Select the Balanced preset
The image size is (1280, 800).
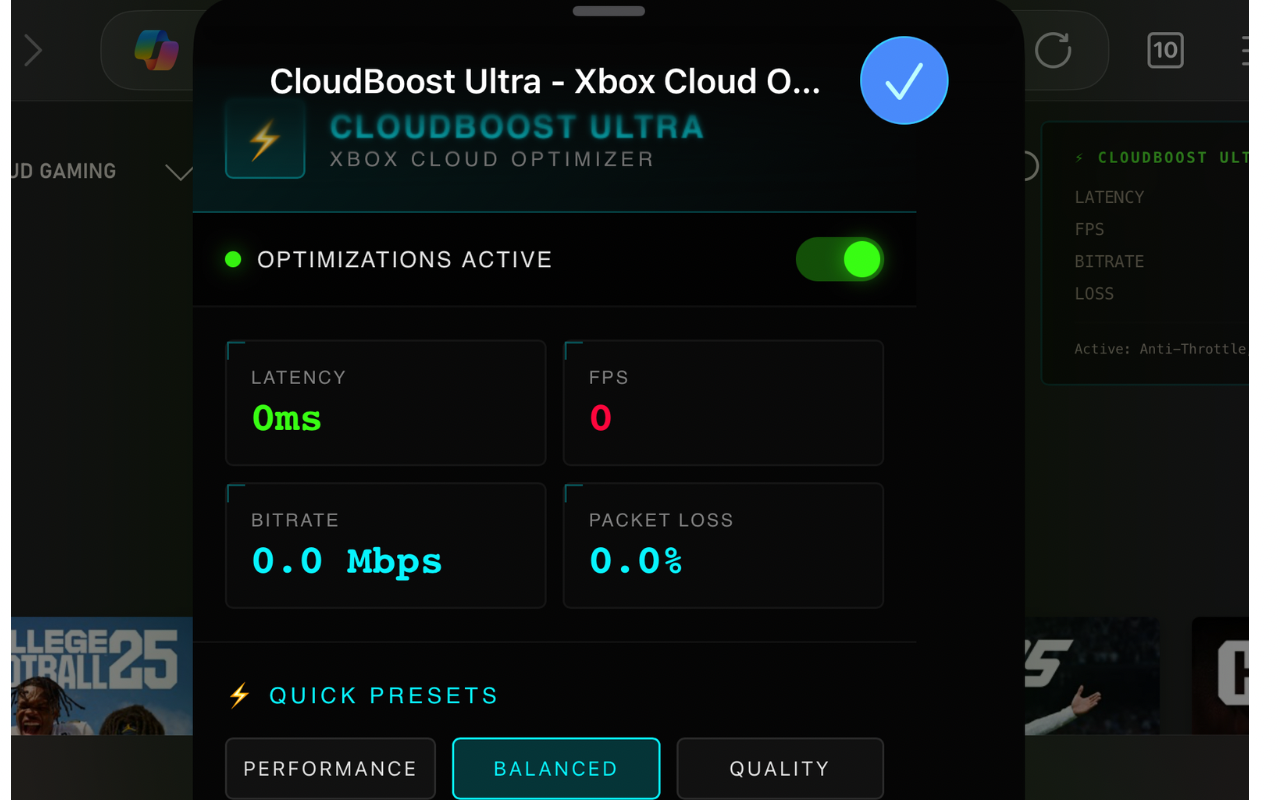click(x=556, y=769)
